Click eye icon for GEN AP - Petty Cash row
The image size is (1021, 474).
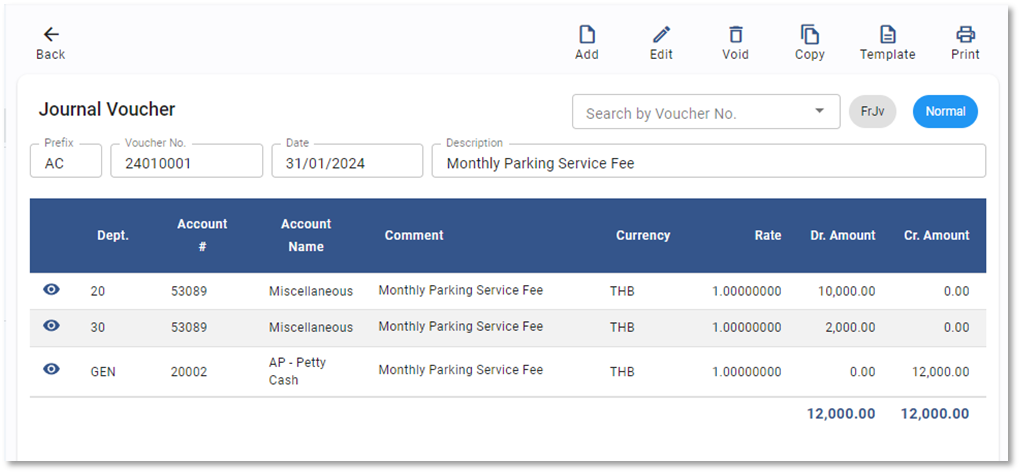(52, 370)
